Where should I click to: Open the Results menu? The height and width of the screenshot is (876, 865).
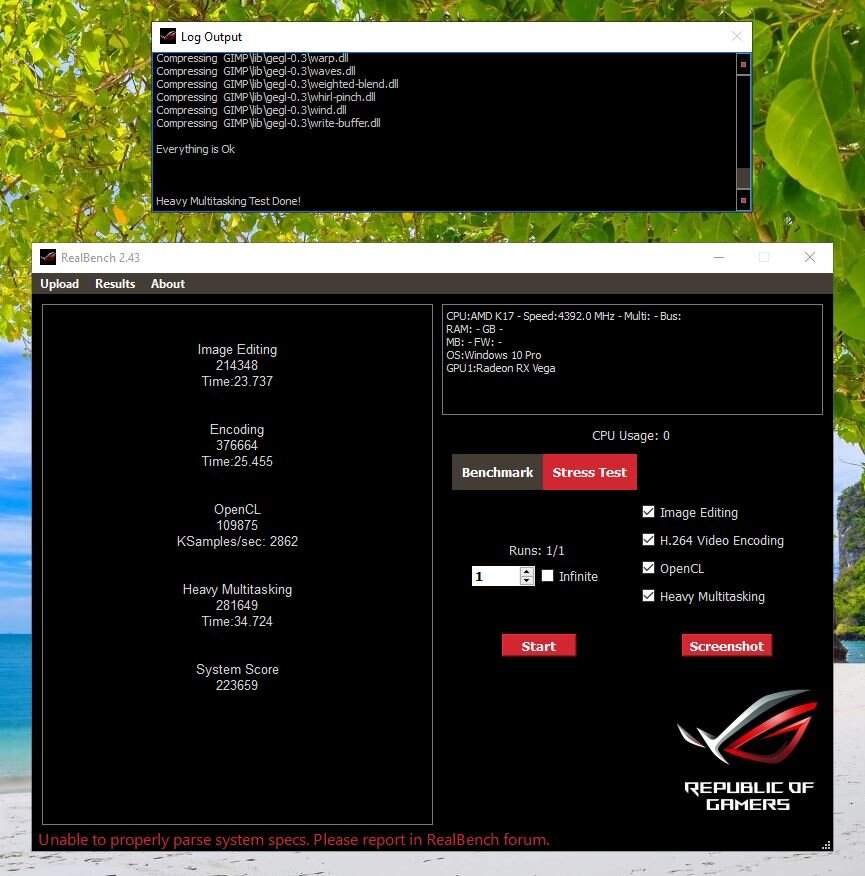coord(115,284)
